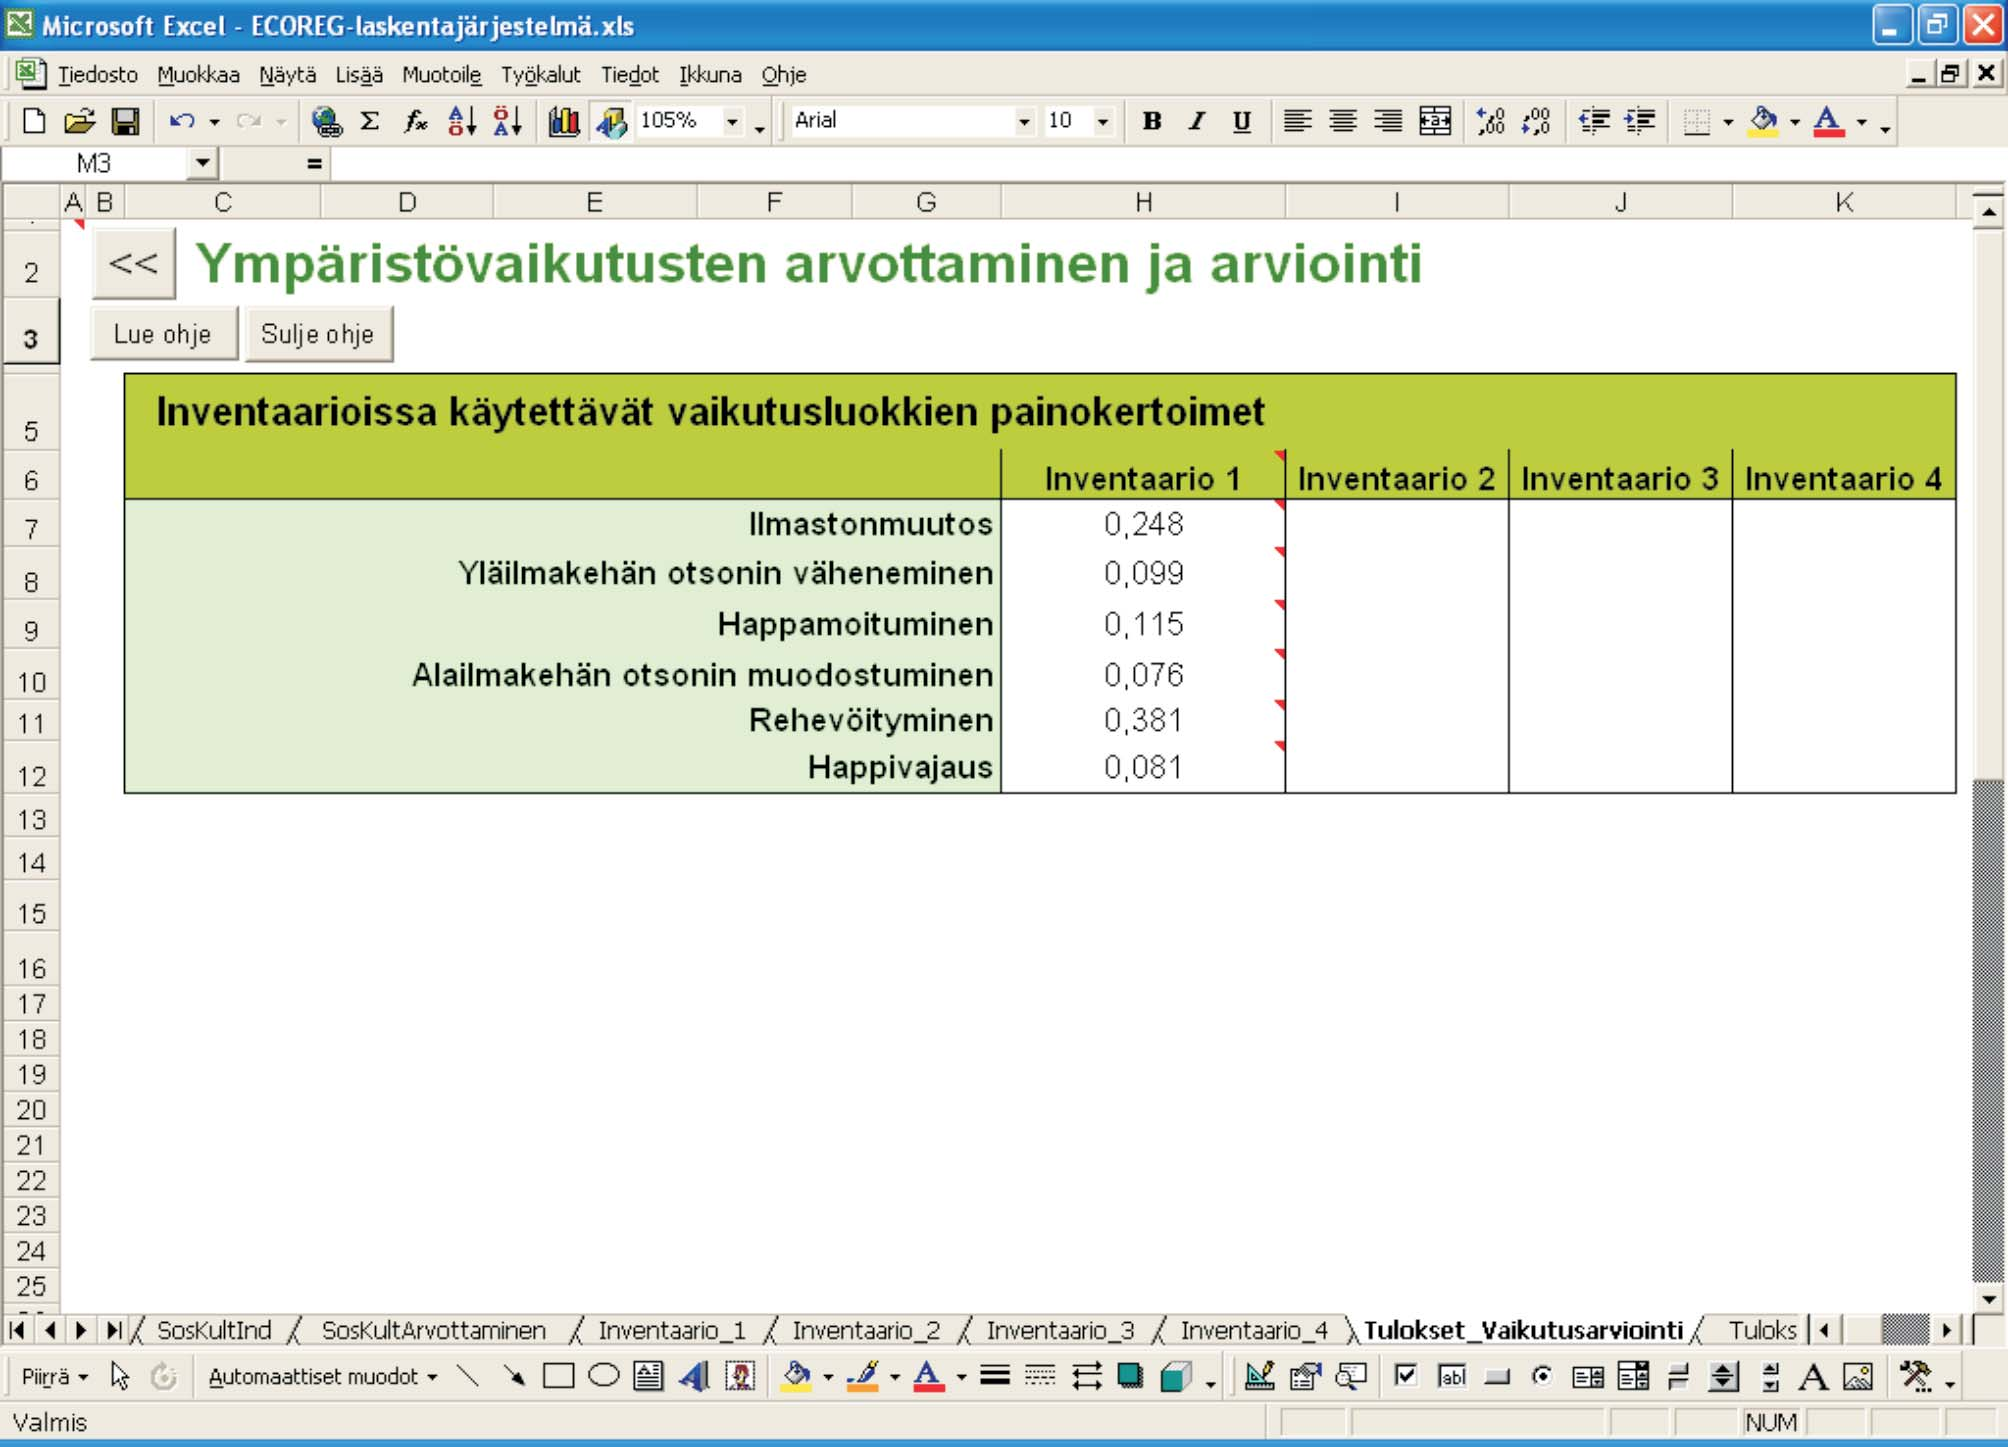Screen dimensions: 2008x1447
Task: Open the zoom 105% dropdown
Action: [733, 121]
